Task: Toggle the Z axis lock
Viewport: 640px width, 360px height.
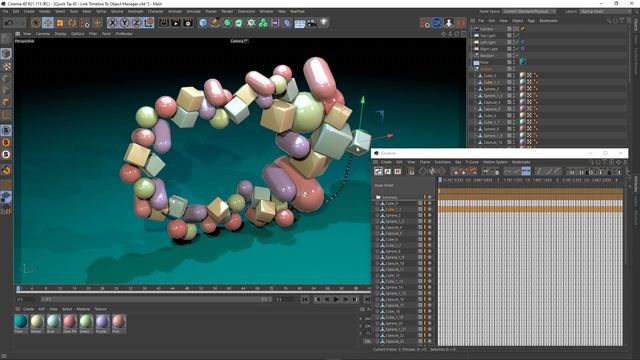Action: tap(136, 23)
